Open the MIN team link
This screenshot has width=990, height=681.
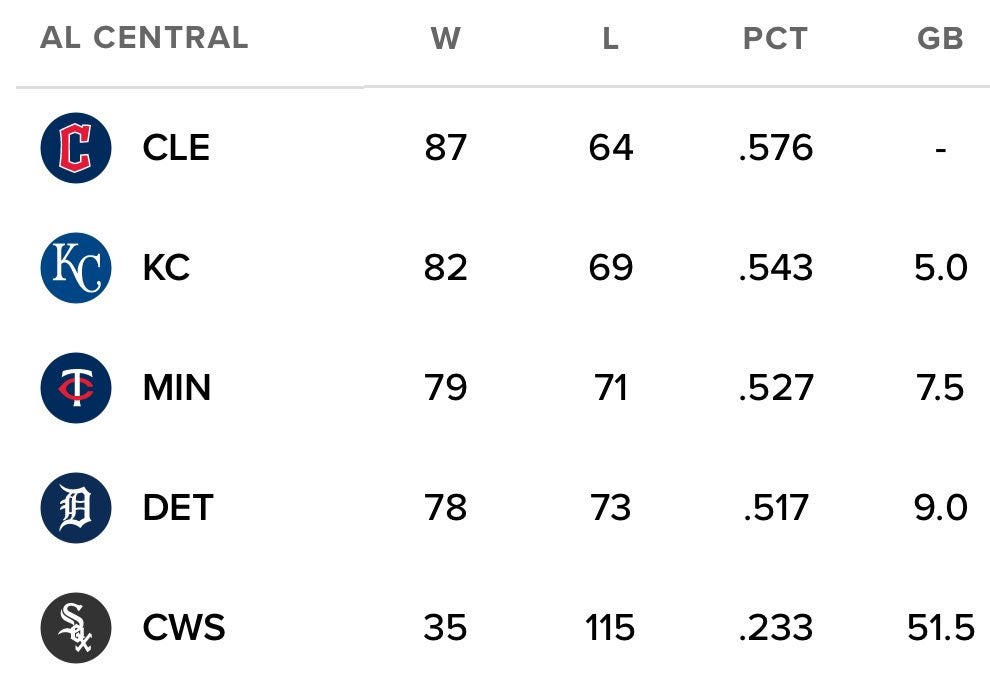coord(177,388)
